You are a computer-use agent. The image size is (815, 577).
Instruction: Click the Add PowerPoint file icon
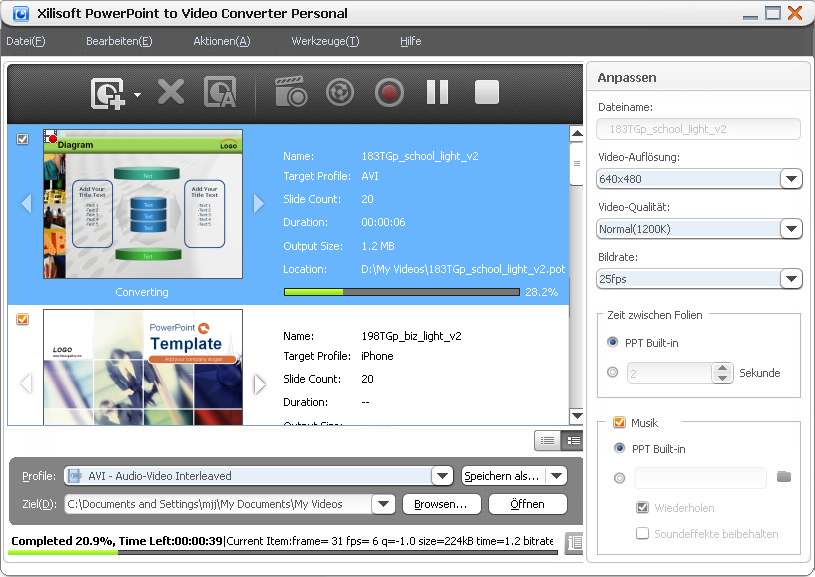108,94
